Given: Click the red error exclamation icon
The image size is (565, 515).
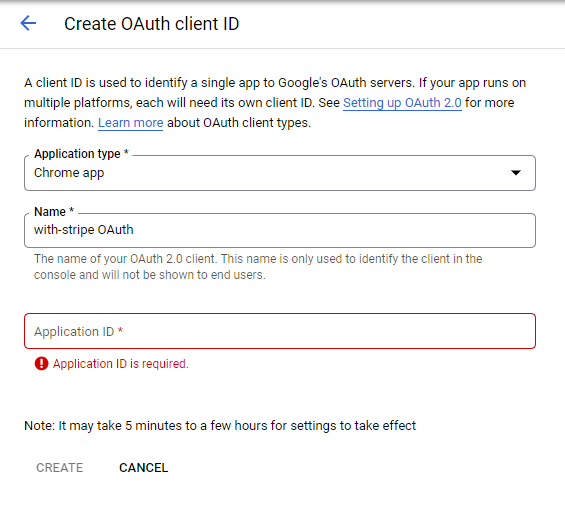Looking at the screenshot, I should tap(41, 363).
